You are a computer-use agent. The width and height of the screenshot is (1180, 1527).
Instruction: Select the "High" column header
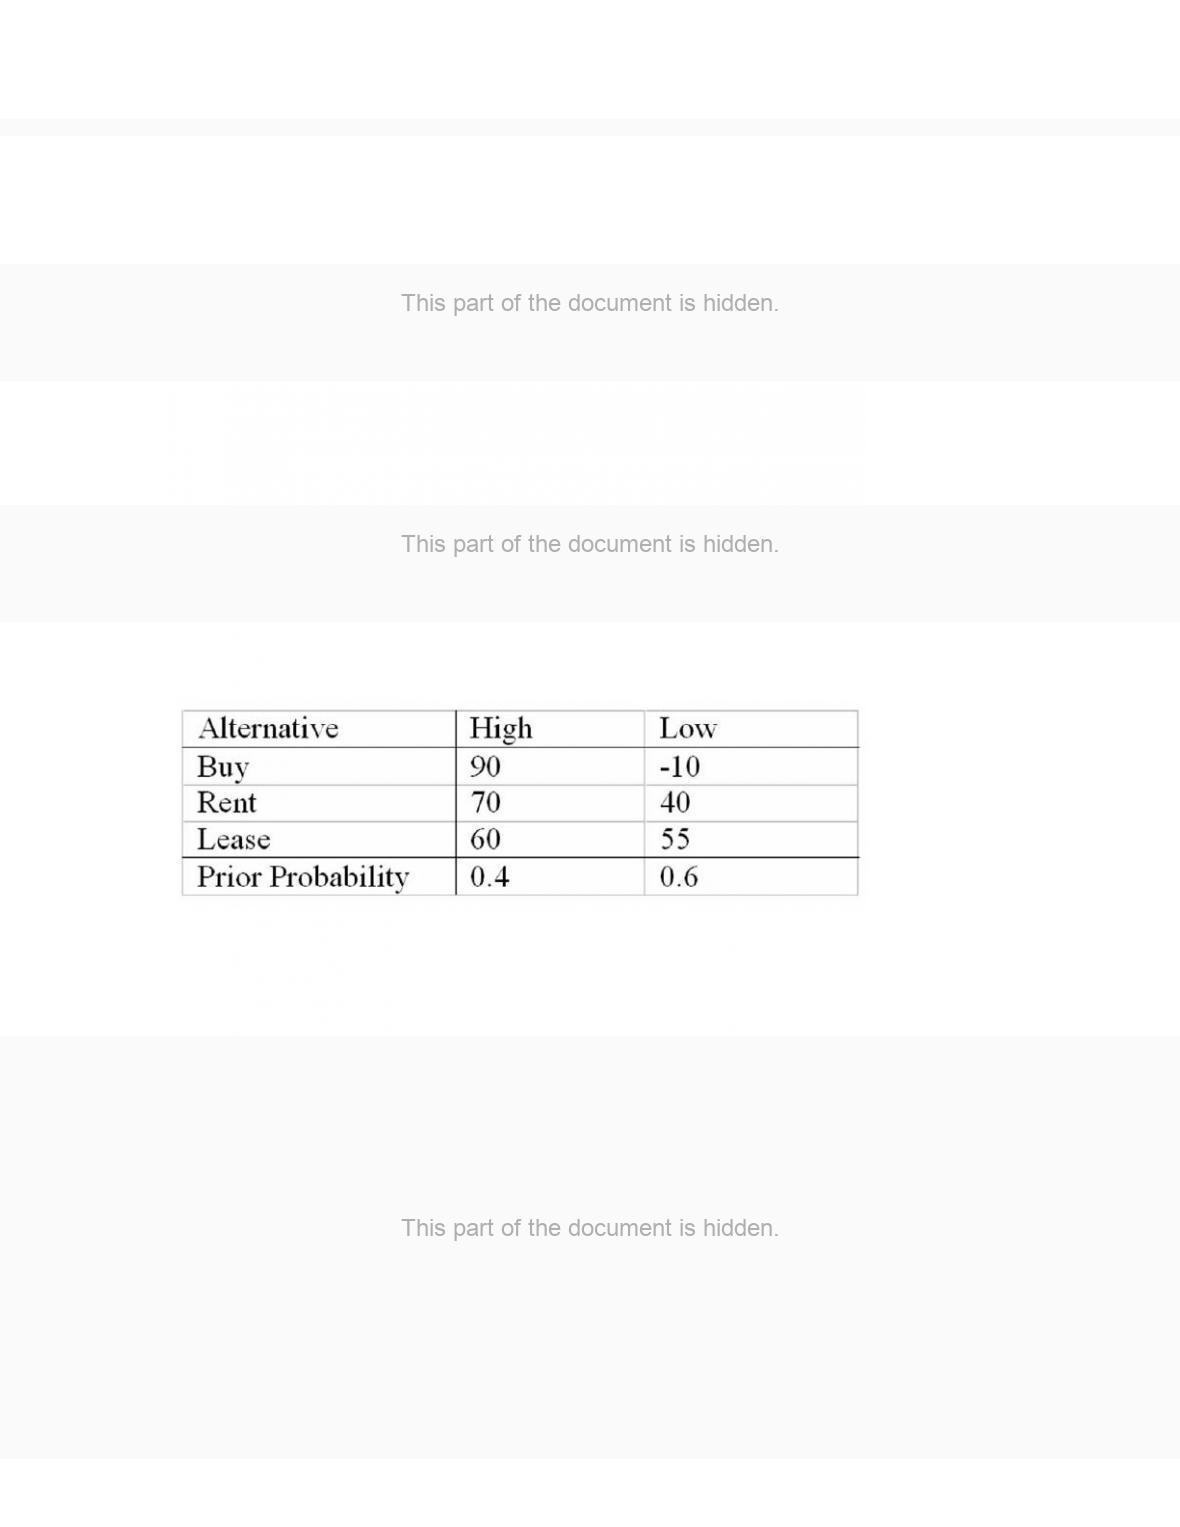pyautogui.click(x=550, y=729)
